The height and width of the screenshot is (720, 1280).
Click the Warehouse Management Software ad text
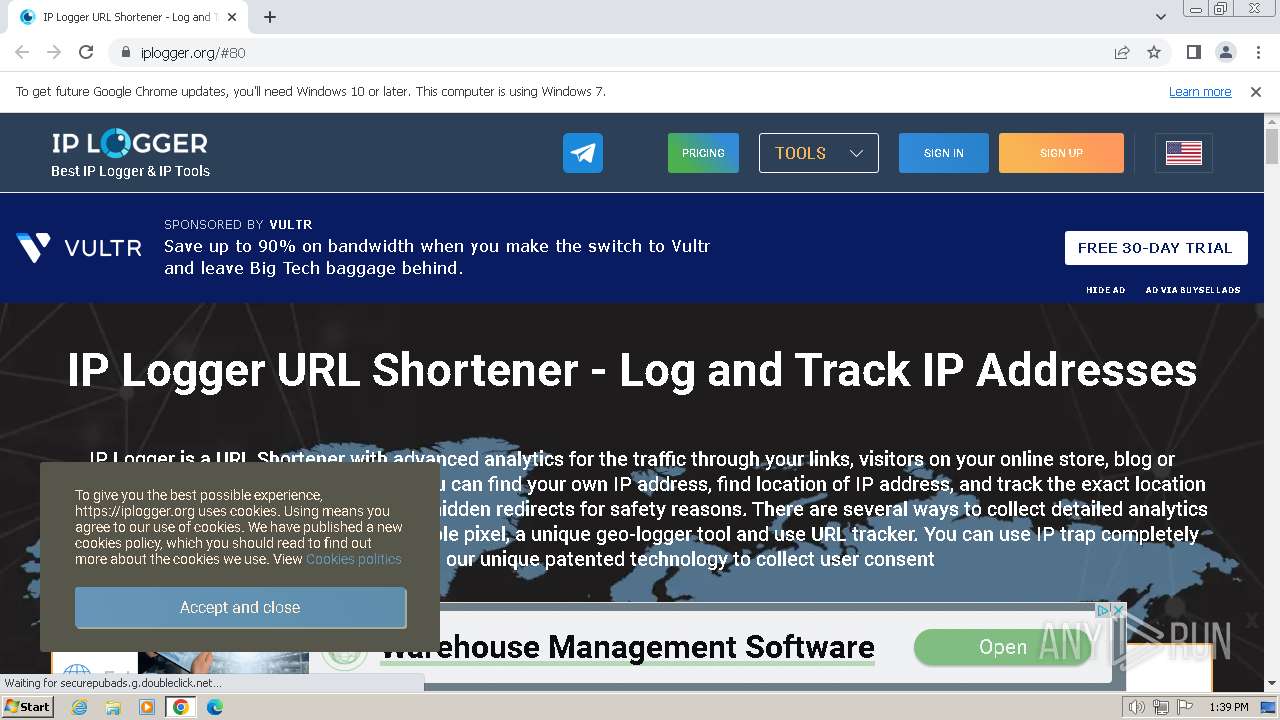click(628, 647)
